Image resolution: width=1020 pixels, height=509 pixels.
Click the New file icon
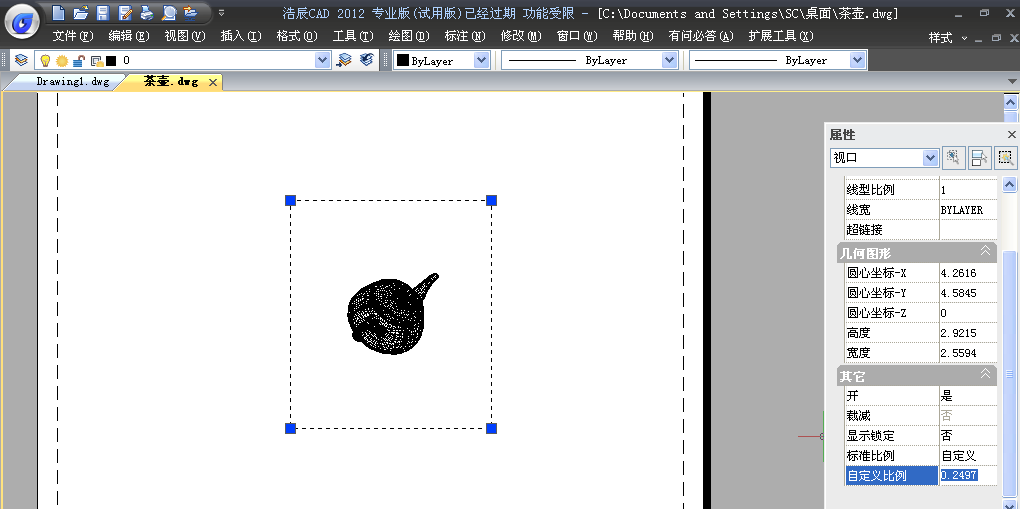coord(59,13)
